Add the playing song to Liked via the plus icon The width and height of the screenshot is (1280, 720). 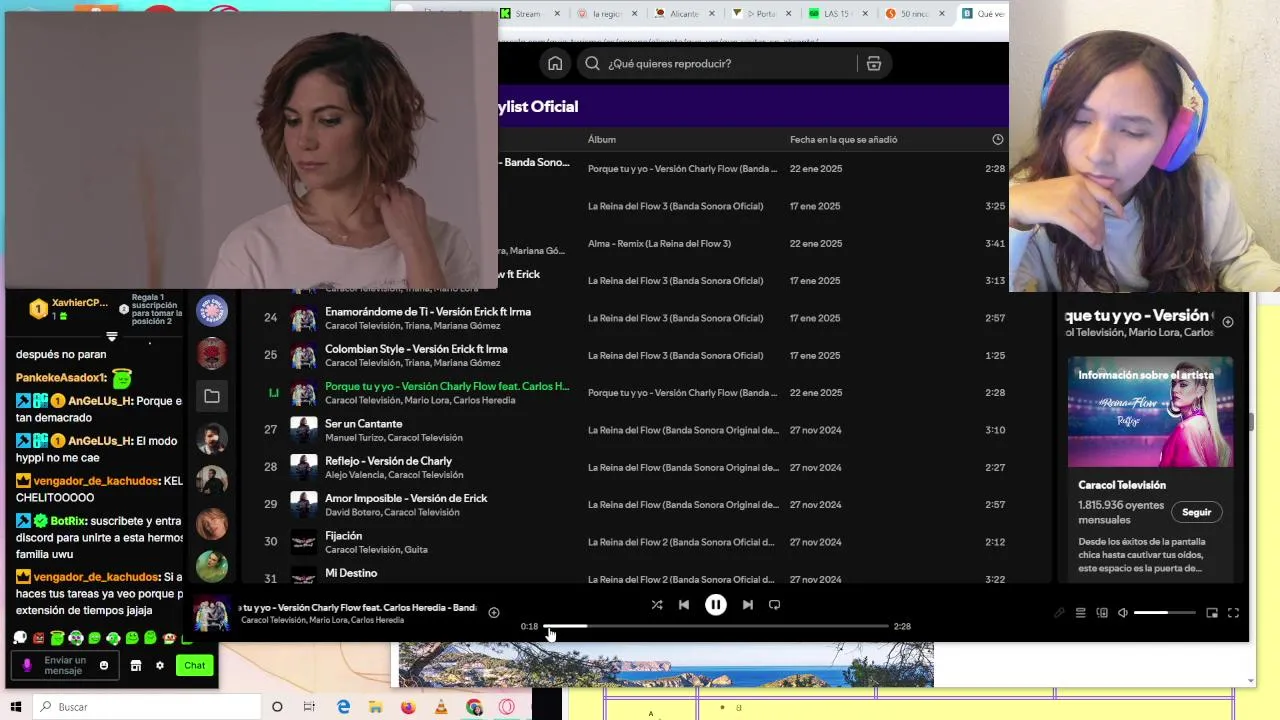point(494,612)
